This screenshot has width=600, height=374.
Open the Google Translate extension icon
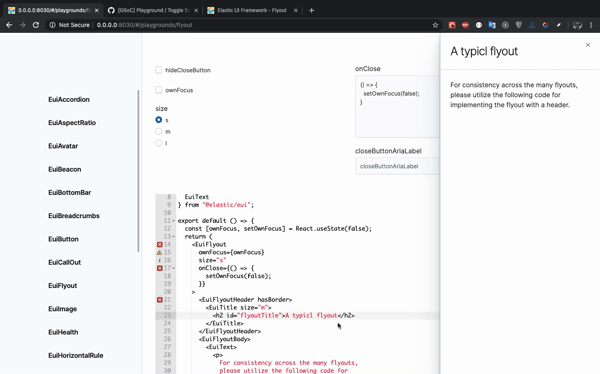point(492,25)
